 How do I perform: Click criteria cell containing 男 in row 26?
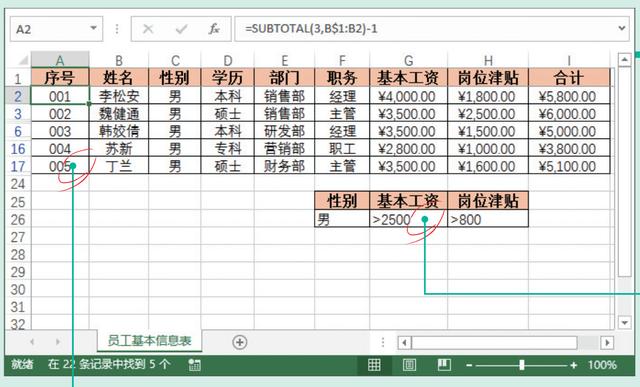point(342,220)
